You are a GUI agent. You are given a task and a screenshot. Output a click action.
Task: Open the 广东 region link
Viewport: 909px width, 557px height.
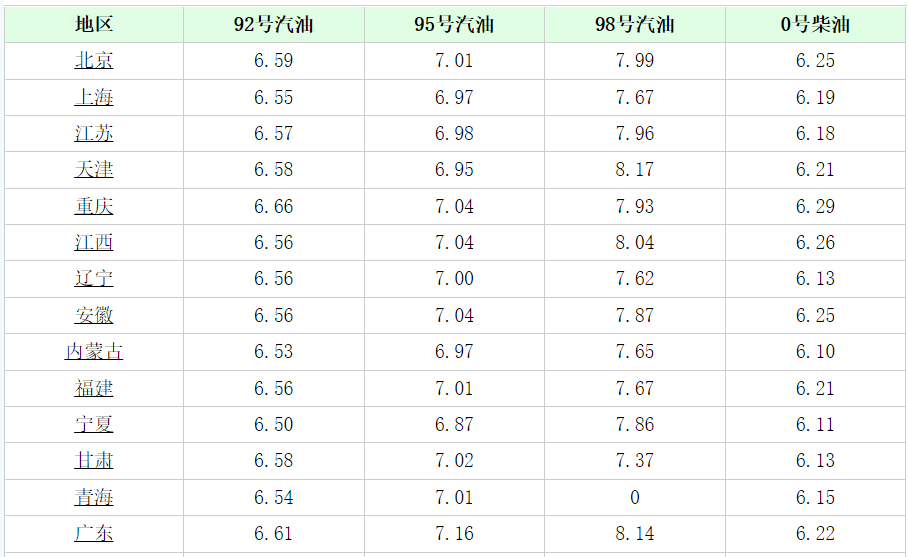94,534
